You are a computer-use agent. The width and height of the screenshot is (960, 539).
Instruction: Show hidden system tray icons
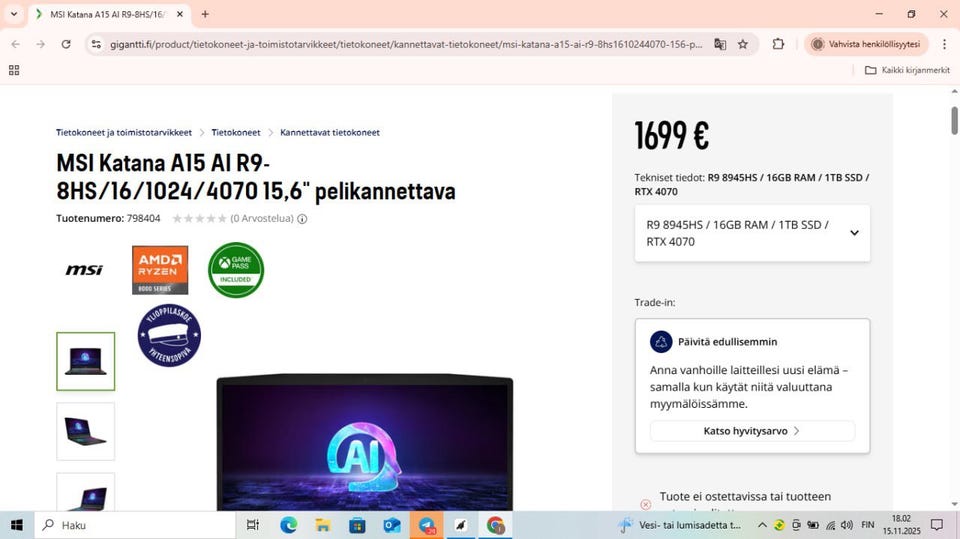point(762,525)
